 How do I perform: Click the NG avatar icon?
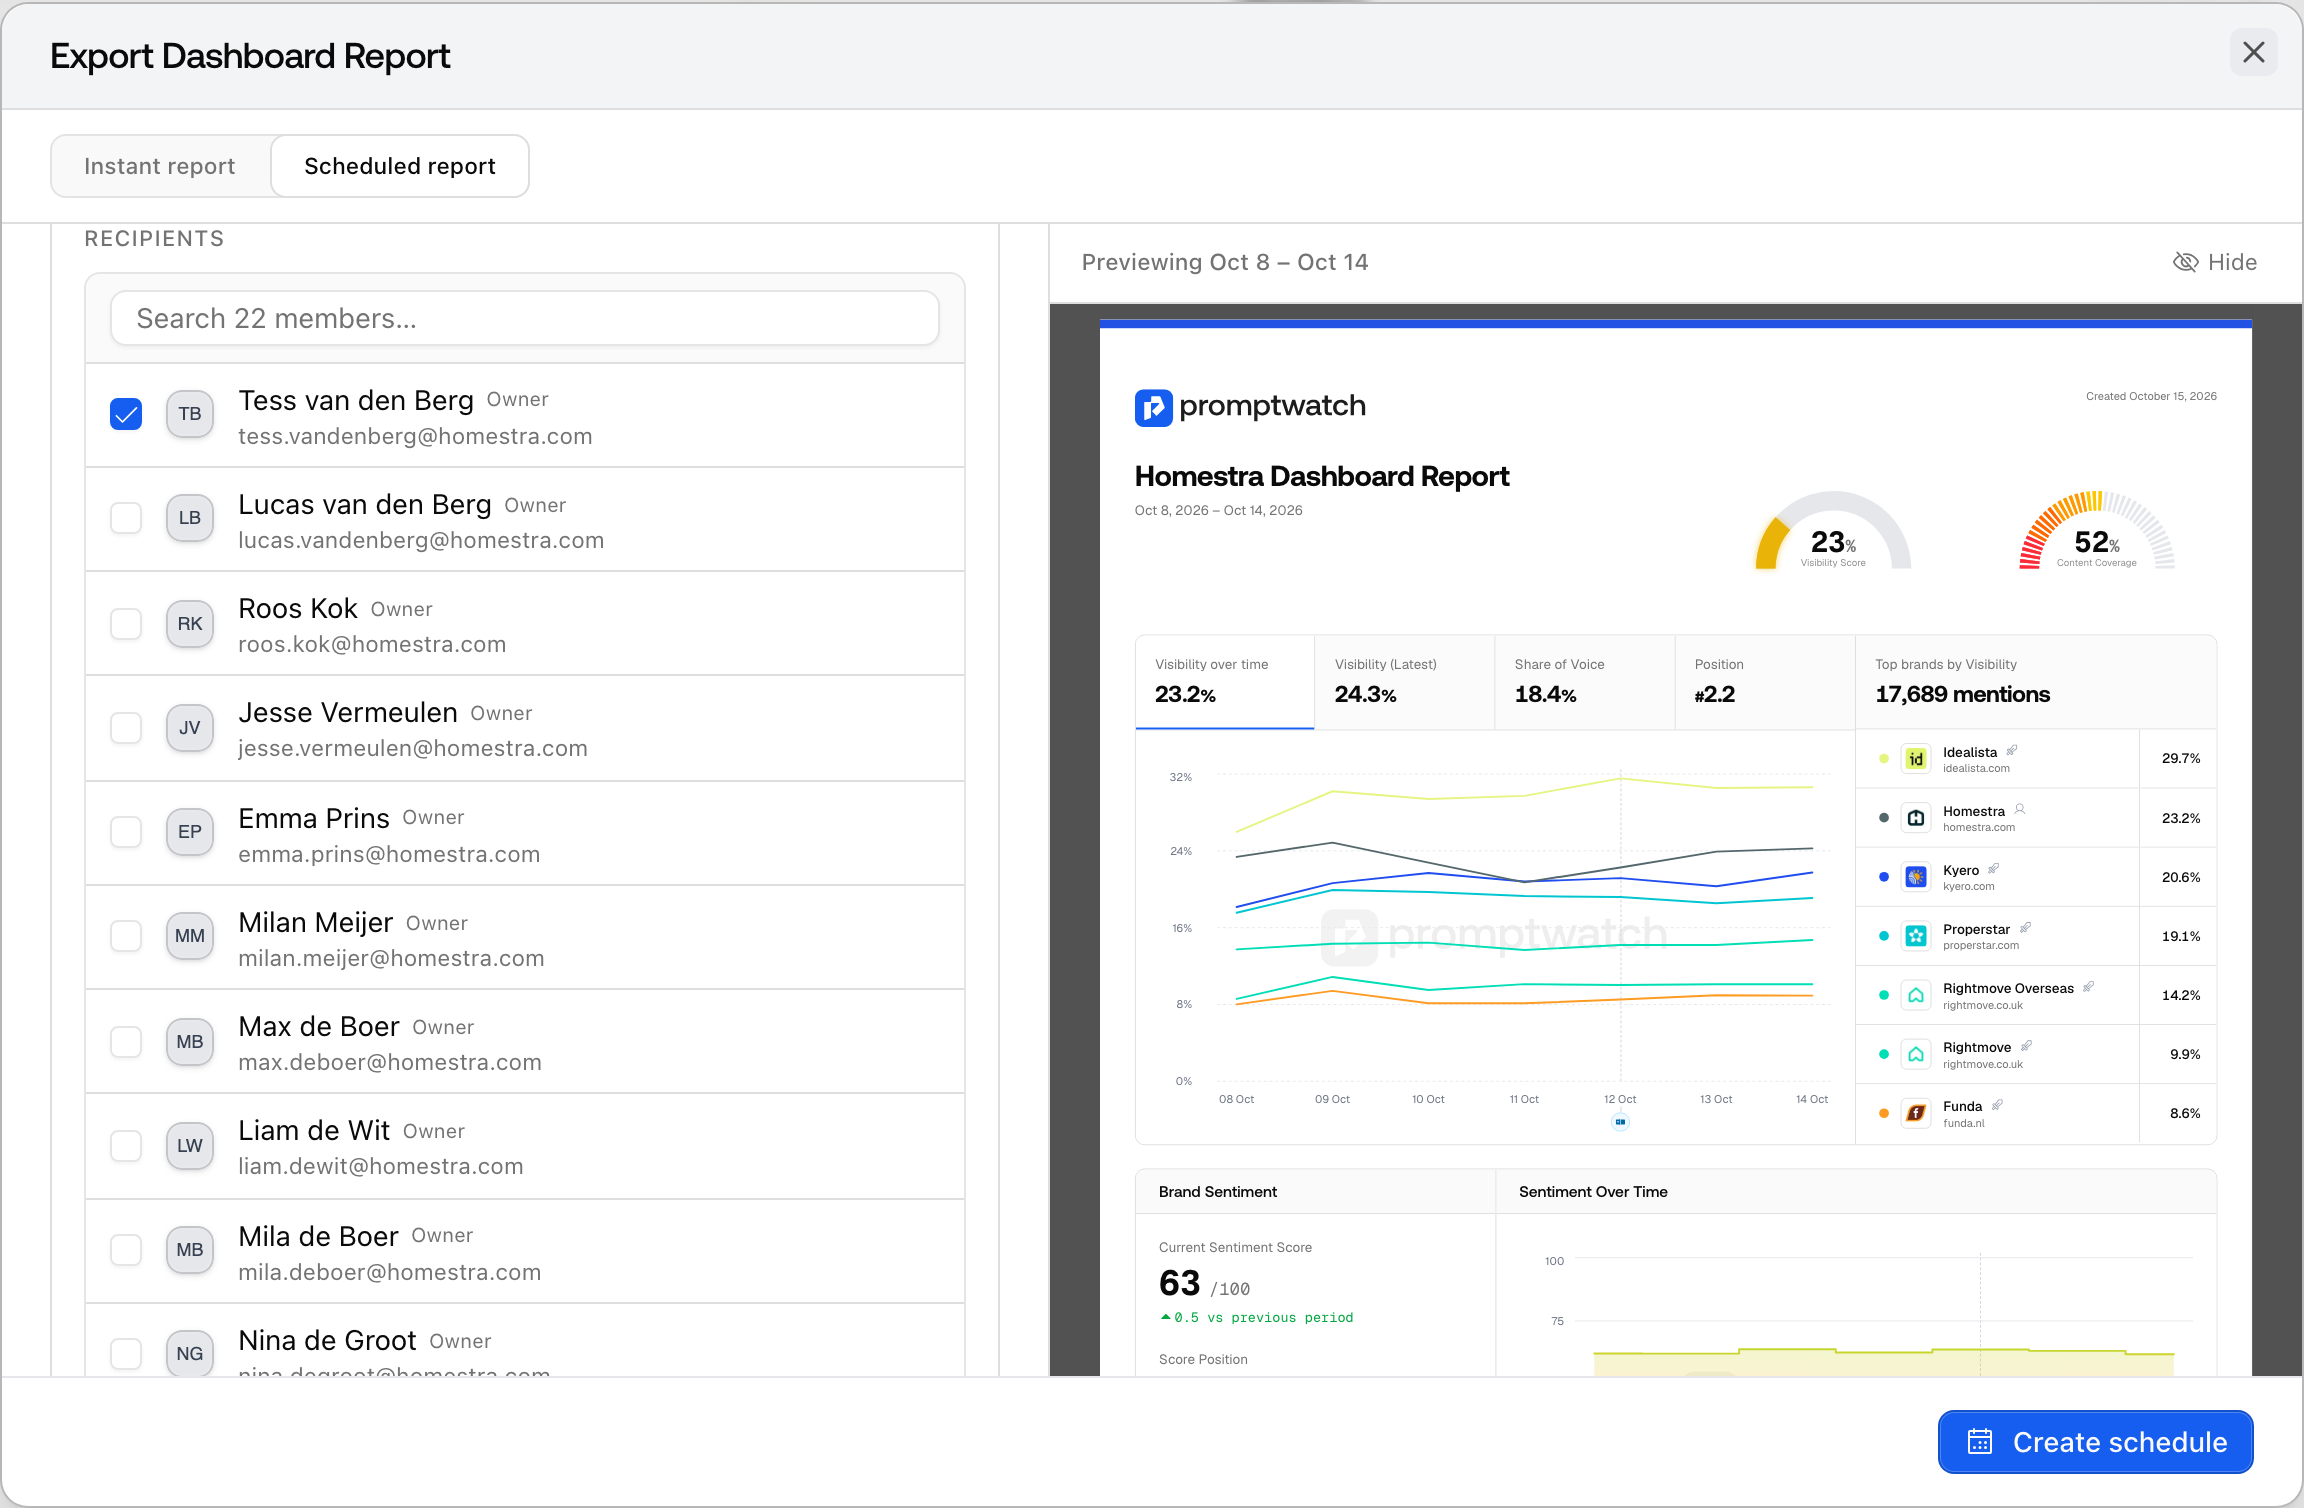click(x=190, y=1354)
